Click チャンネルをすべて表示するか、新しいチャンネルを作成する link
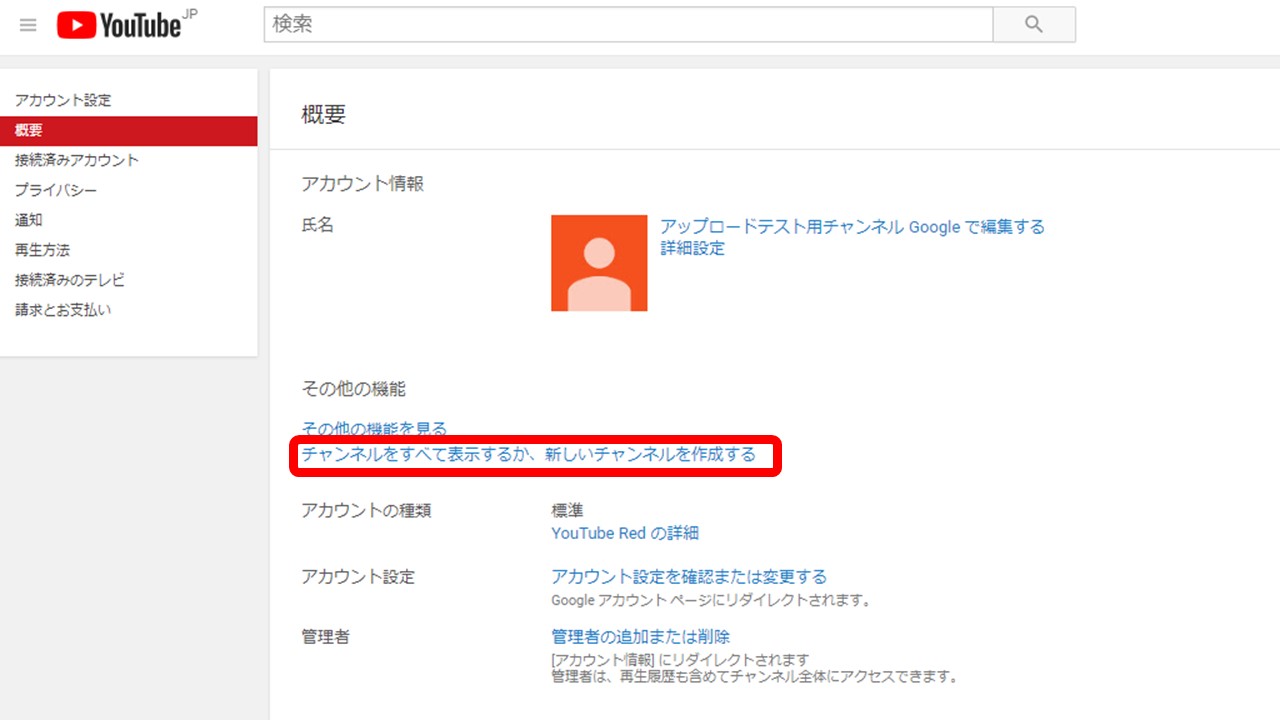The width and height of the screenshot is (1280, 720). (529, 455)
